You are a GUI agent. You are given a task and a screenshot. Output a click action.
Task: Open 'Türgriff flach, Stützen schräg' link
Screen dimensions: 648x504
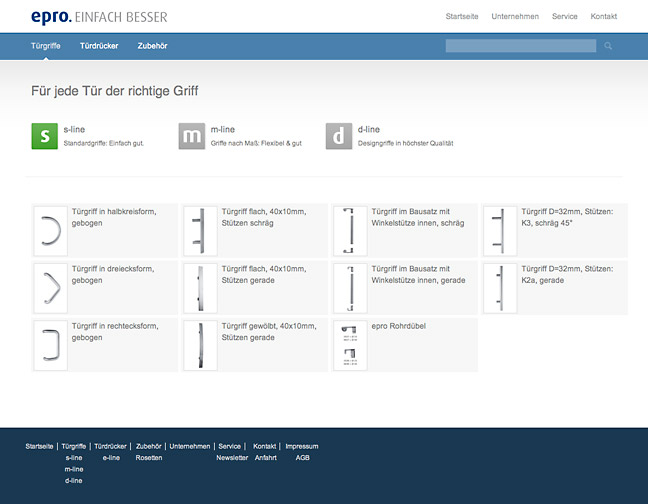264,217
